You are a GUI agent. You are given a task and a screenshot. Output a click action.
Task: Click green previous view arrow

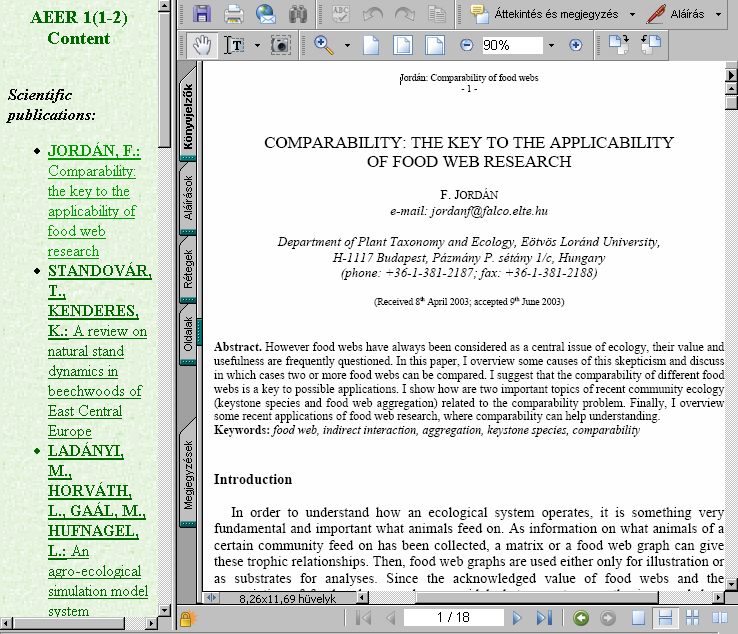tap(581, 618)
